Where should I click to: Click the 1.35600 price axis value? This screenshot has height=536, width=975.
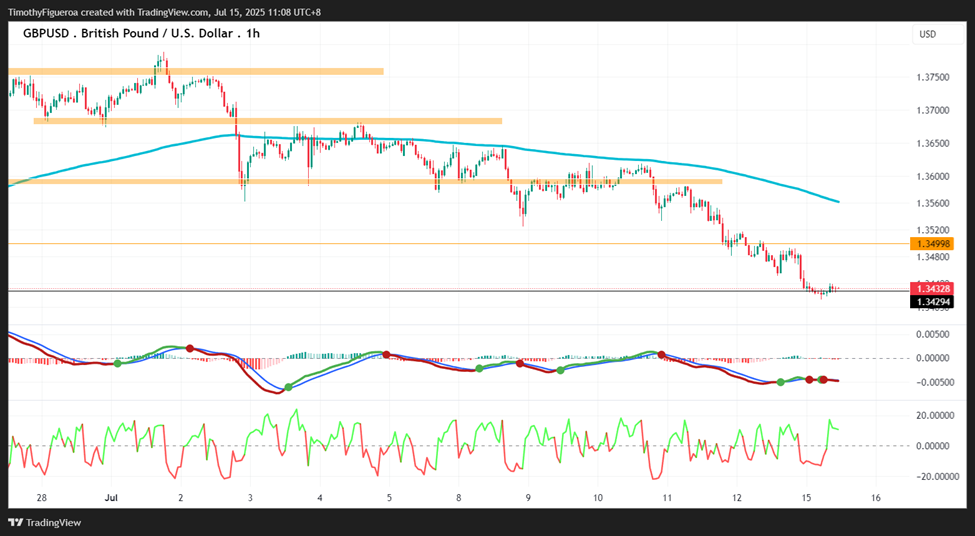[x=933, y=203]
